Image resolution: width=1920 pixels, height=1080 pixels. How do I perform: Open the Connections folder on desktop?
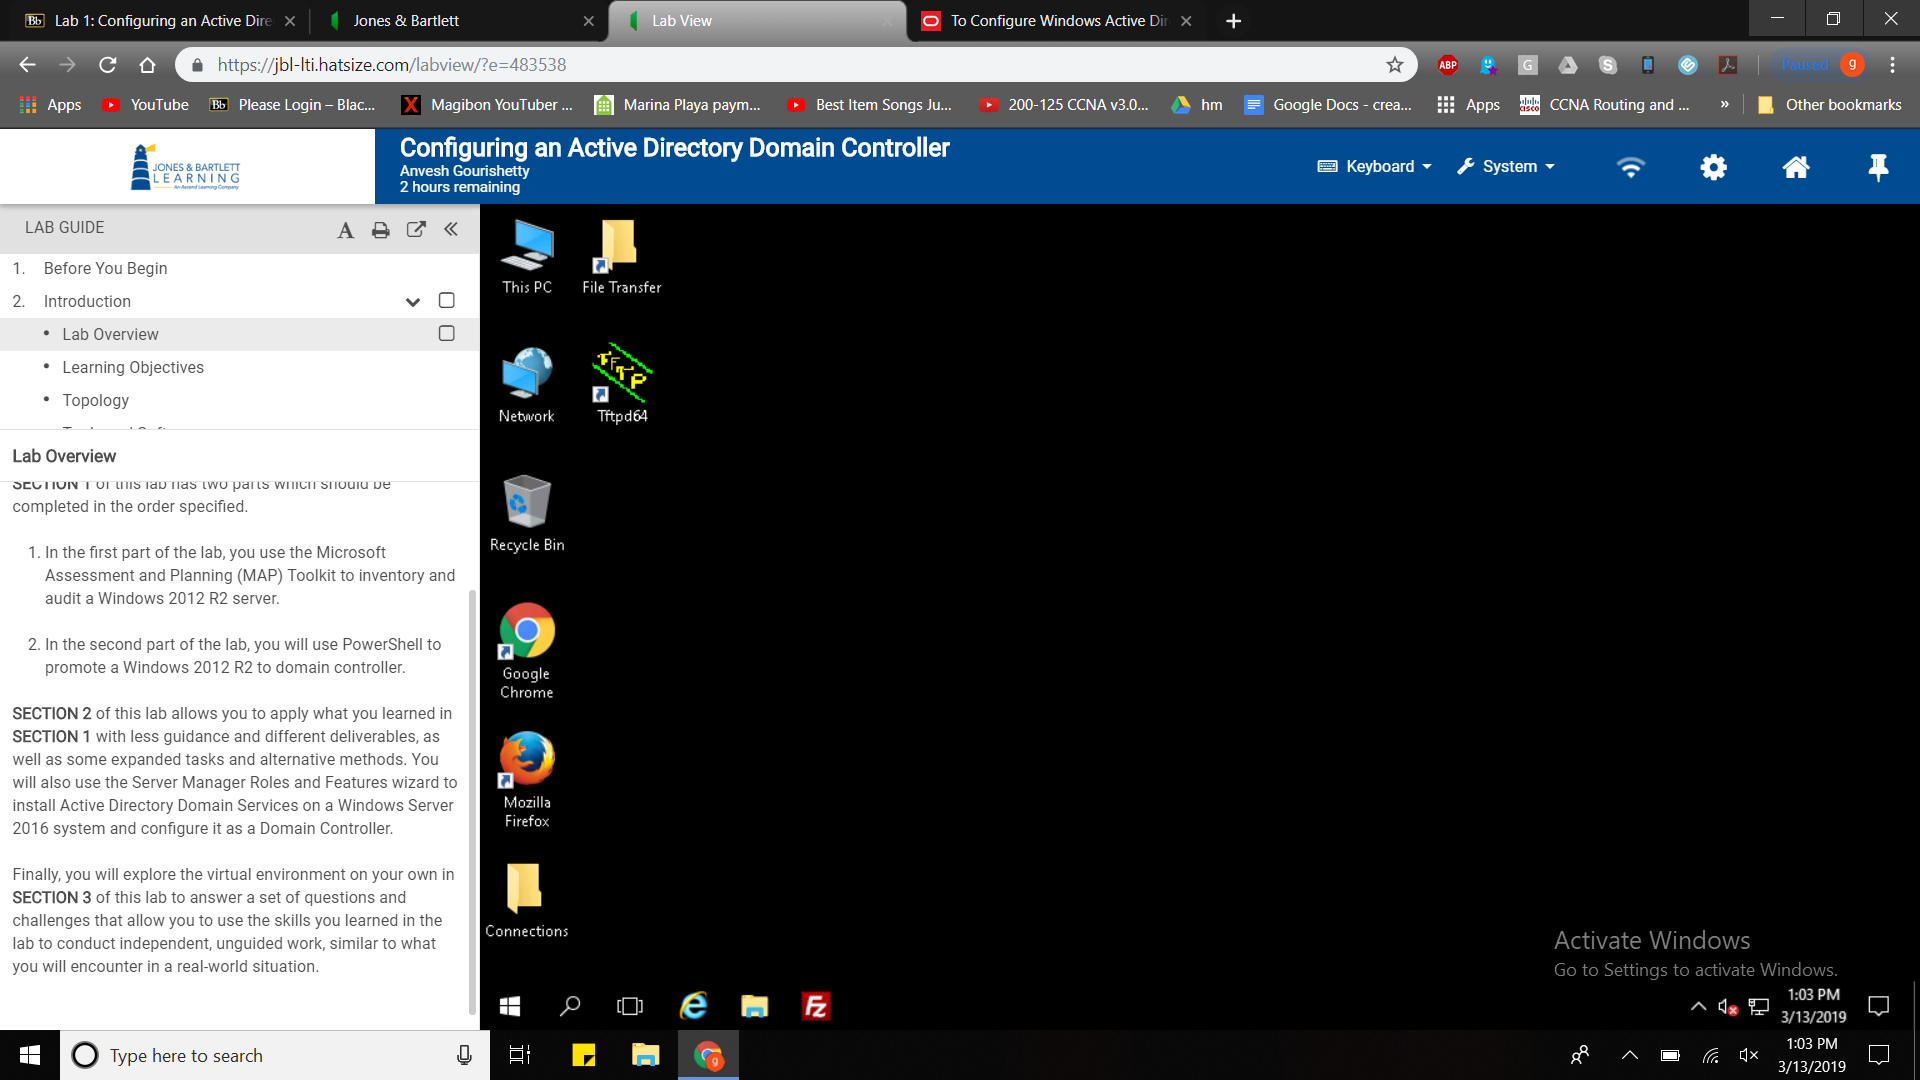(x=527, y=900)
